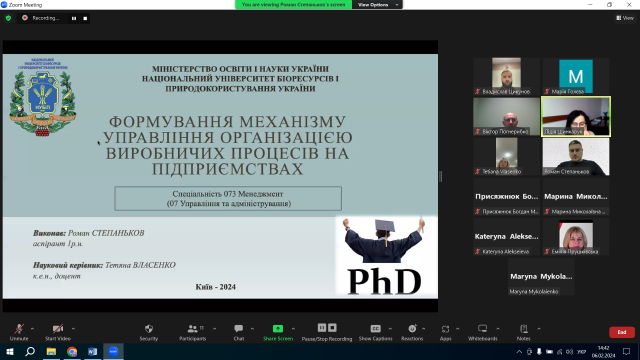Open the Windows notification center
This screenshot has width=640, height=360.
point(627,351)
